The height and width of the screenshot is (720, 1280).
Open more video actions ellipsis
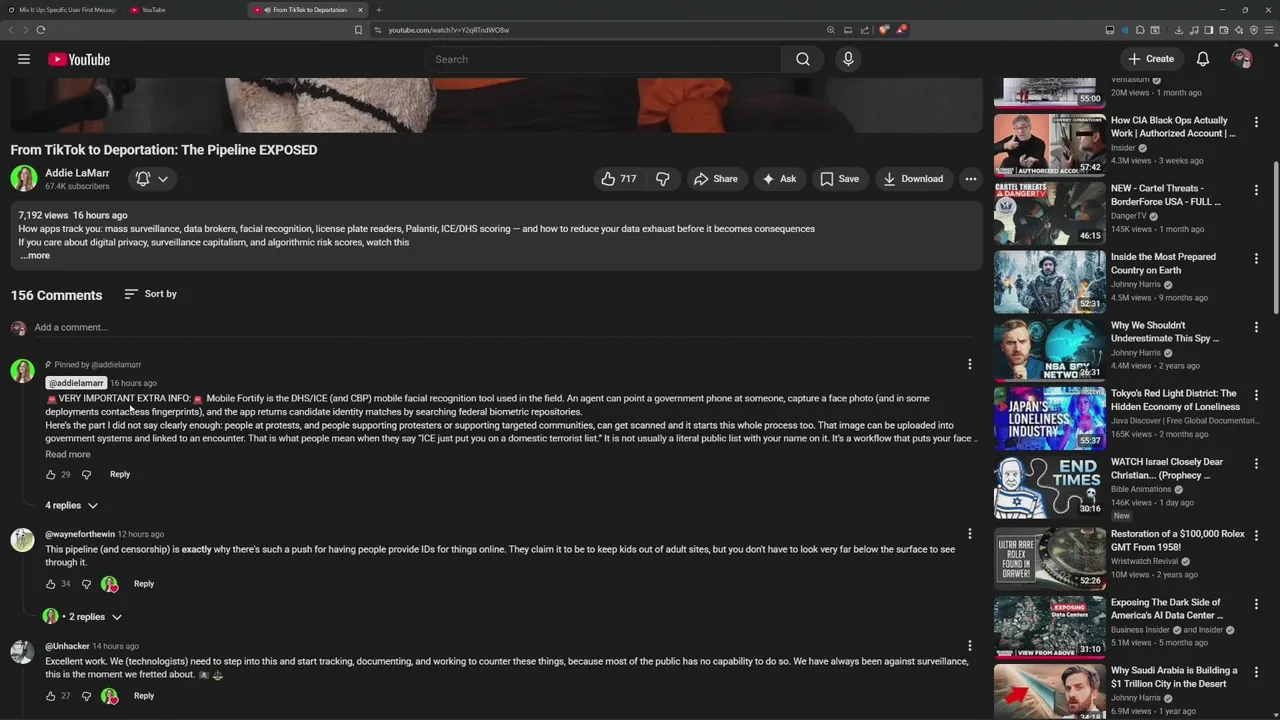click(970, 179)
